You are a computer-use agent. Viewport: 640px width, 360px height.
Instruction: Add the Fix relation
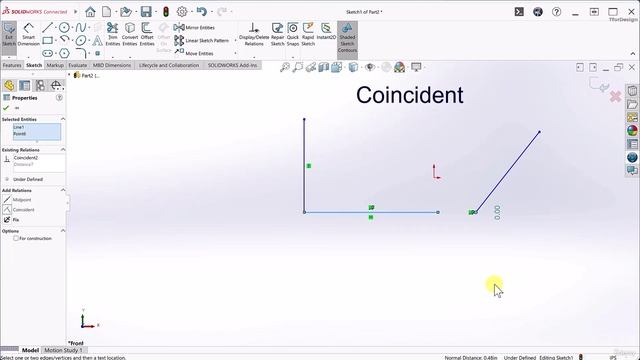click(x=11, y=220)
